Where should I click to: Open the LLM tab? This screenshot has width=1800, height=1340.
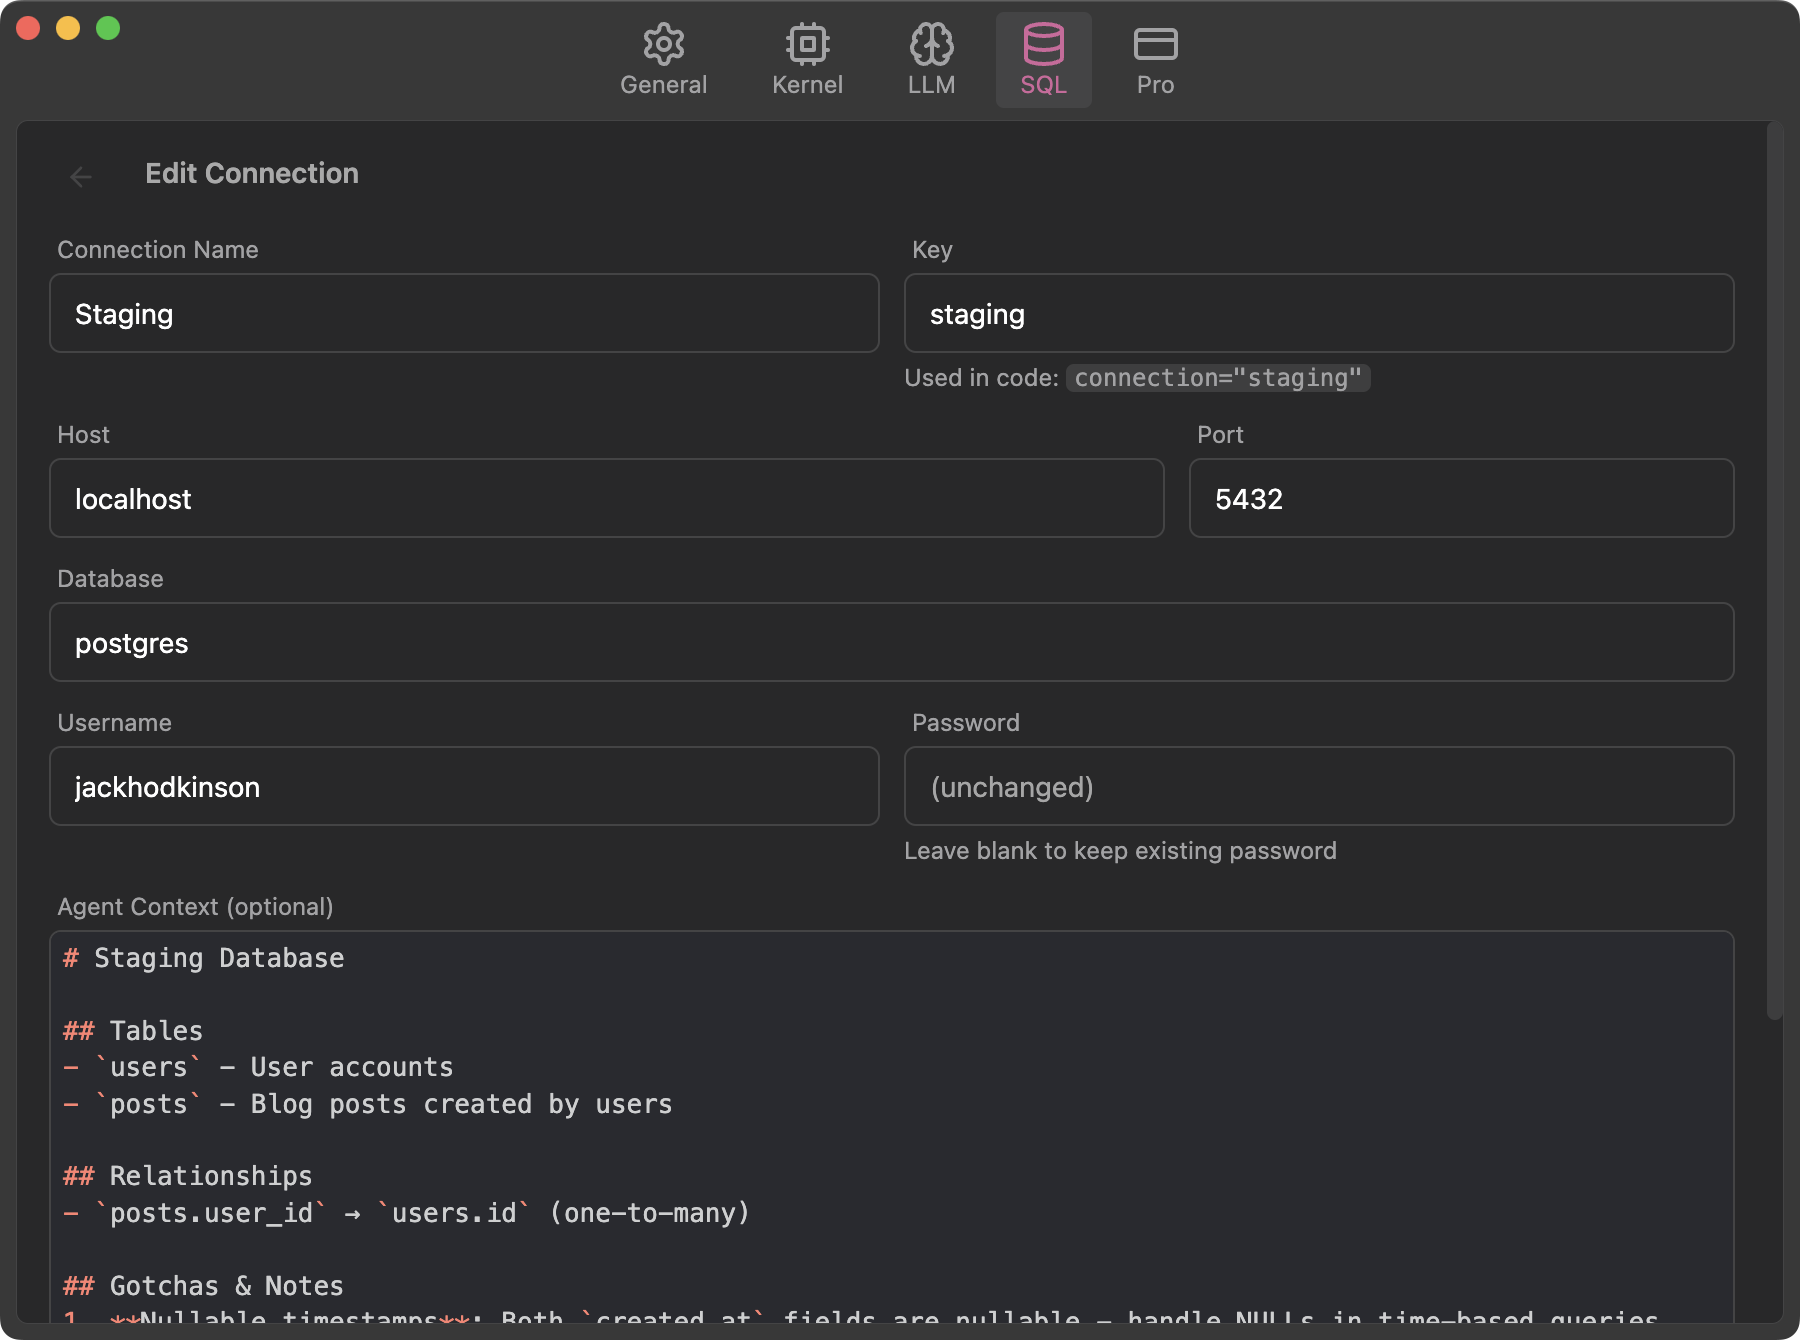click(x=931, y=60)
